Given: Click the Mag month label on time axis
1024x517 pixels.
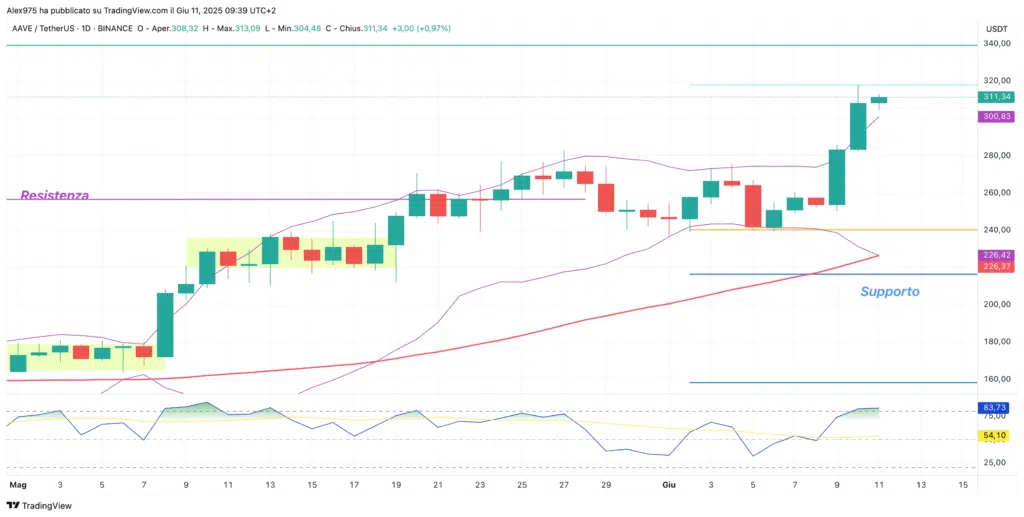Looking at the screenshot, I should click(17, 484).
